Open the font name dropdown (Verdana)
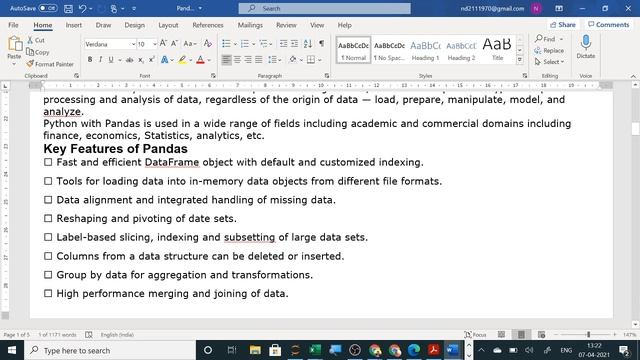This screenshot has height=360, width=640. click(x=133, y=44)
